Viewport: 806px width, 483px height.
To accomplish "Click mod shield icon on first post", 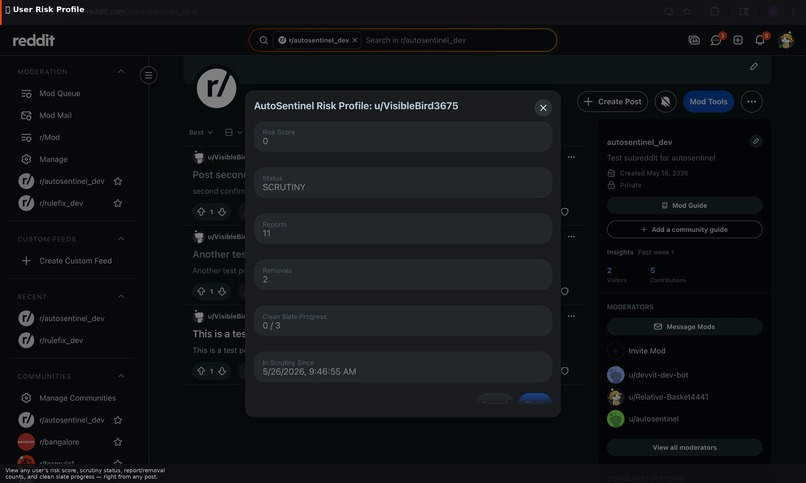I will 564,212.
